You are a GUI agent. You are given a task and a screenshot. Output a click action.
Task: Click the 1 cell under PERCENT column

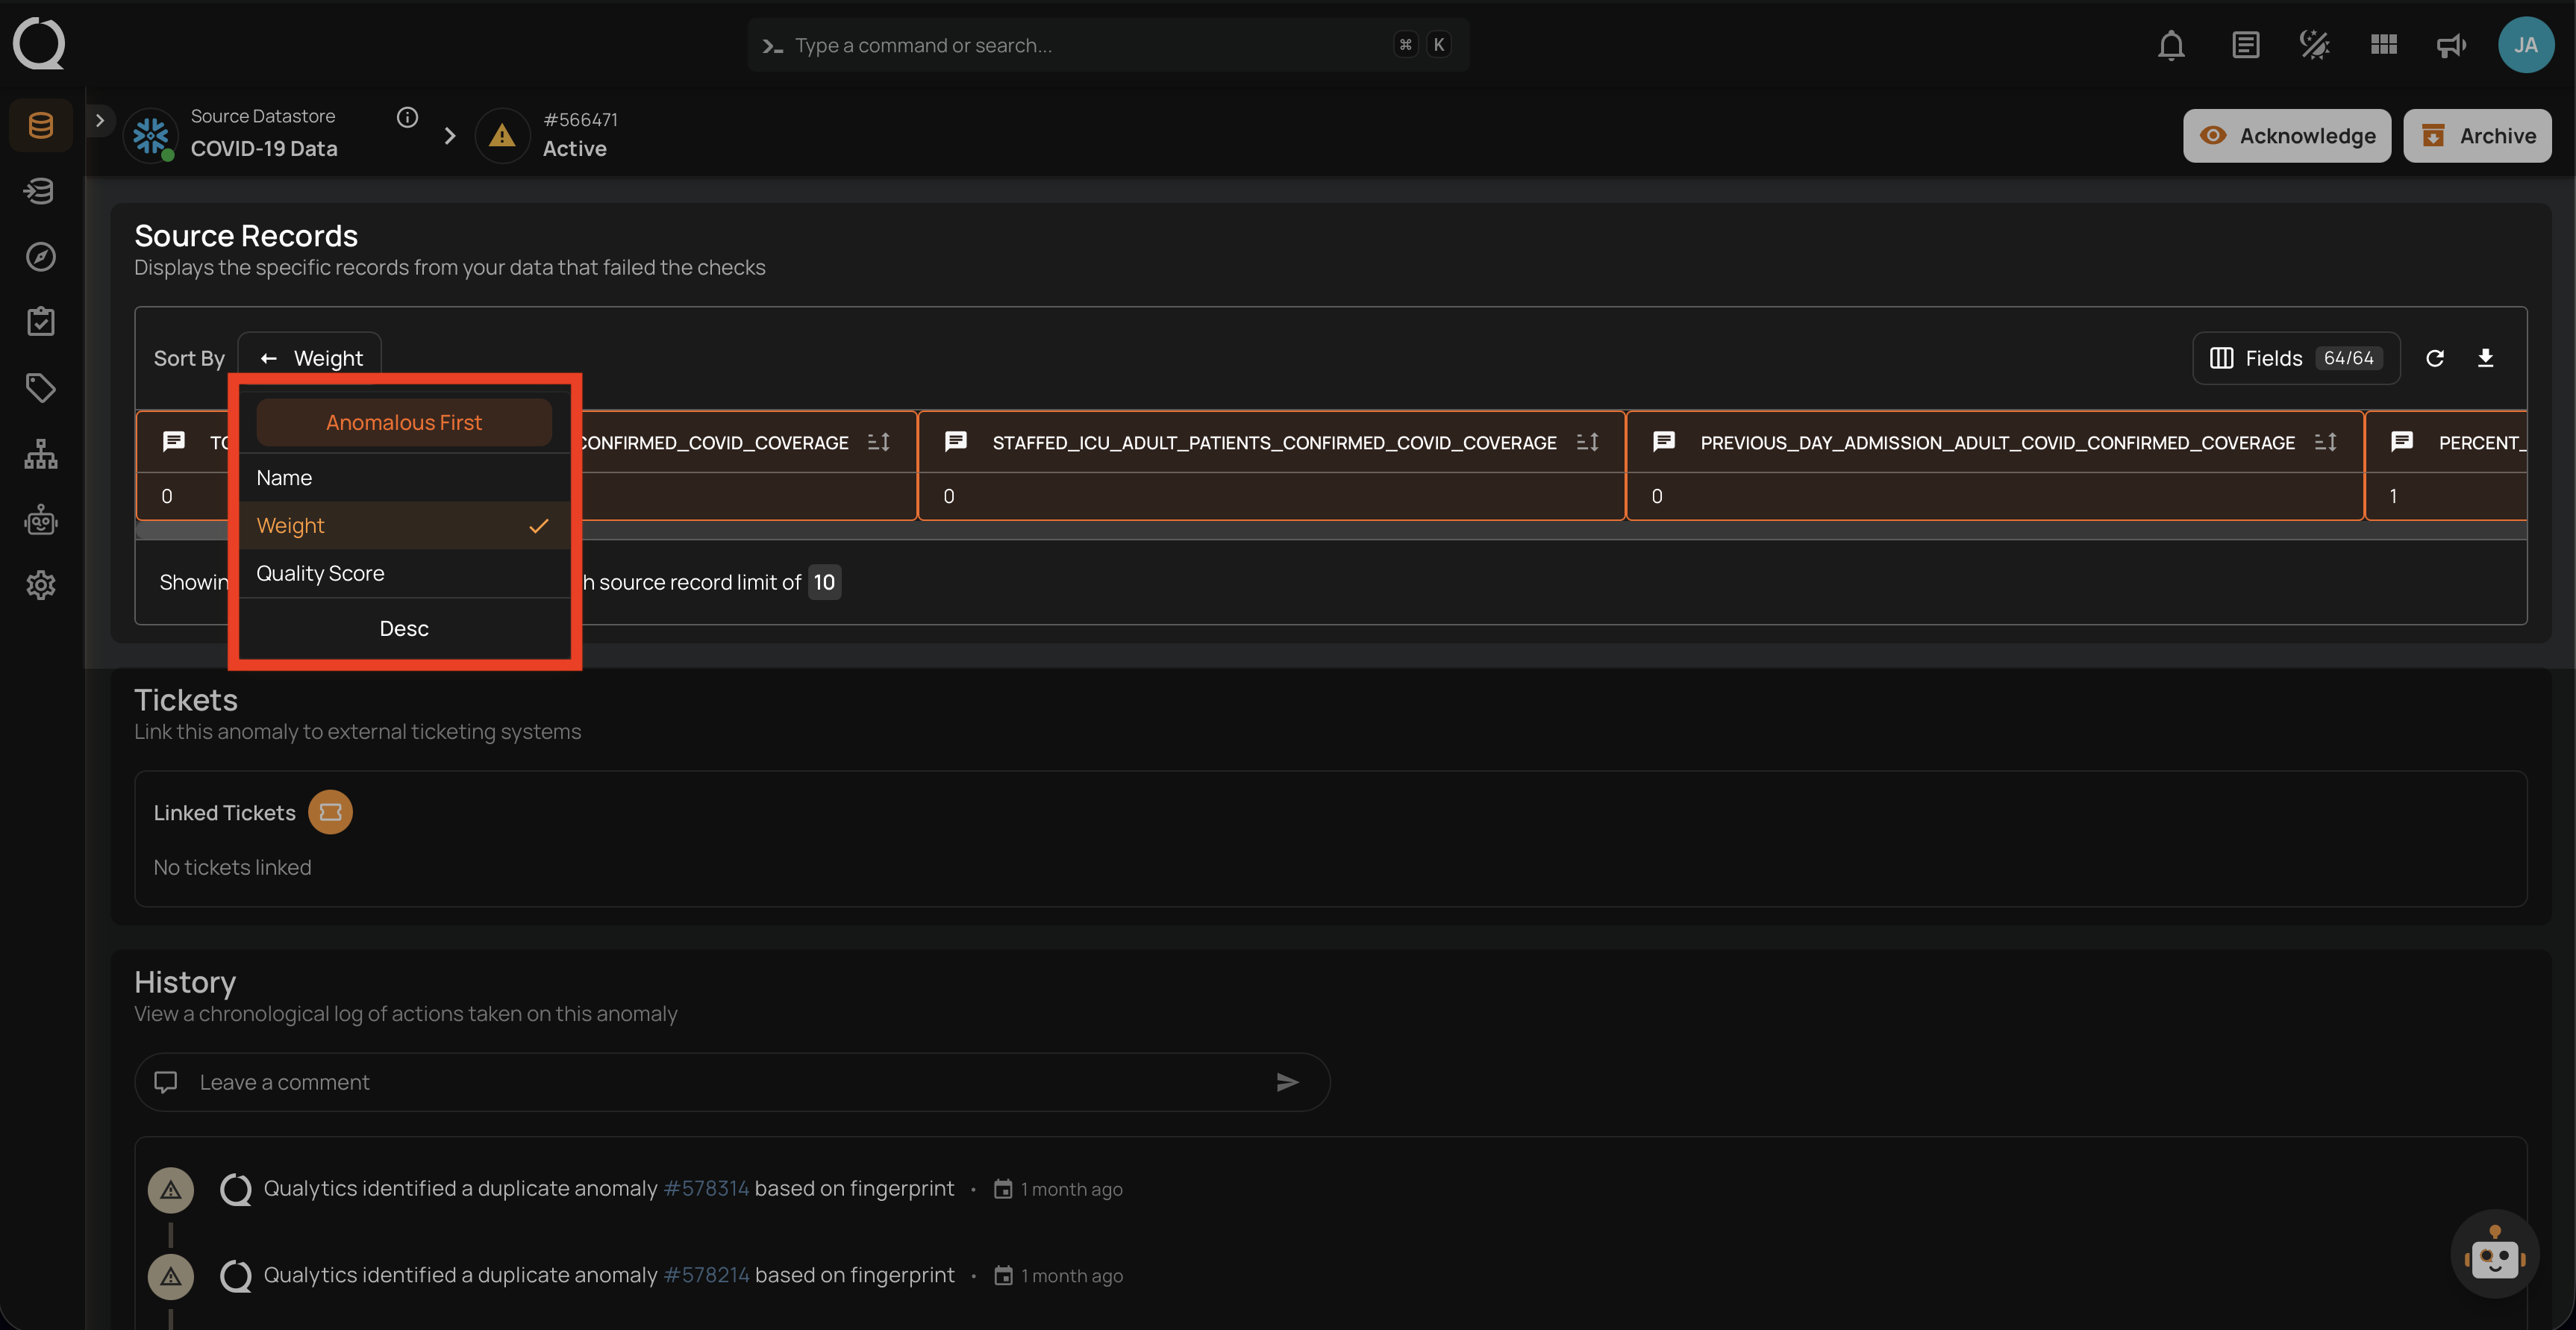tap(2447, 496)
